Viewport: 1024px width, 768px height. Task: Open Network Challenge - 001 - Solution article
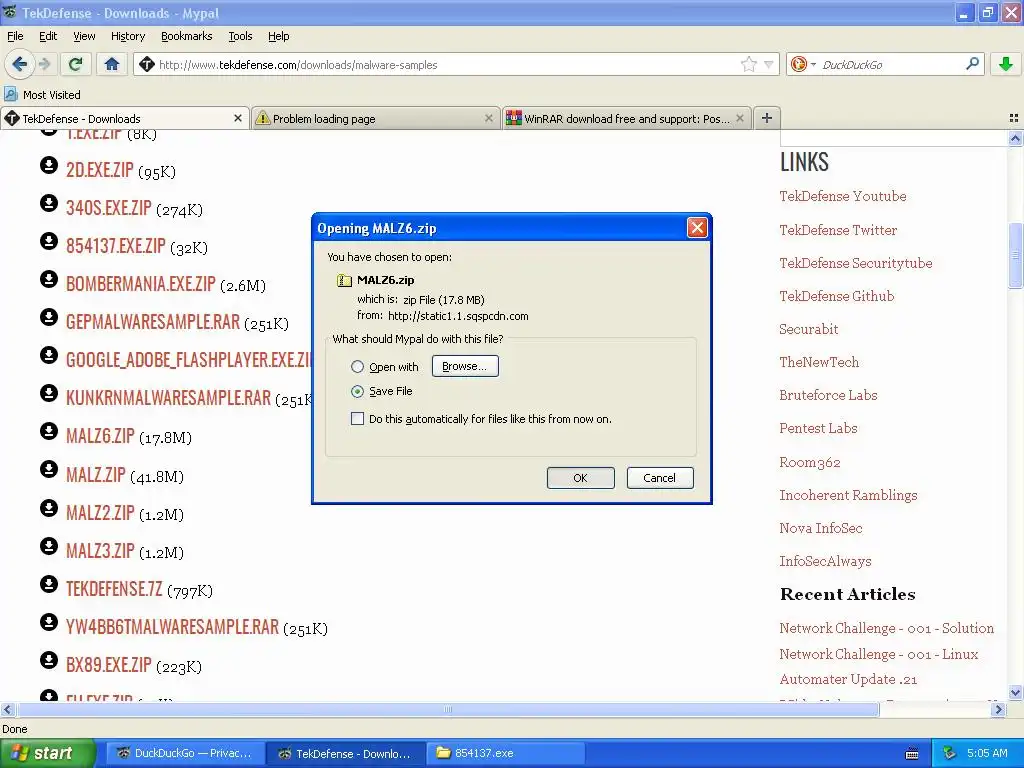pyautogui.click(x=886, y=628)
